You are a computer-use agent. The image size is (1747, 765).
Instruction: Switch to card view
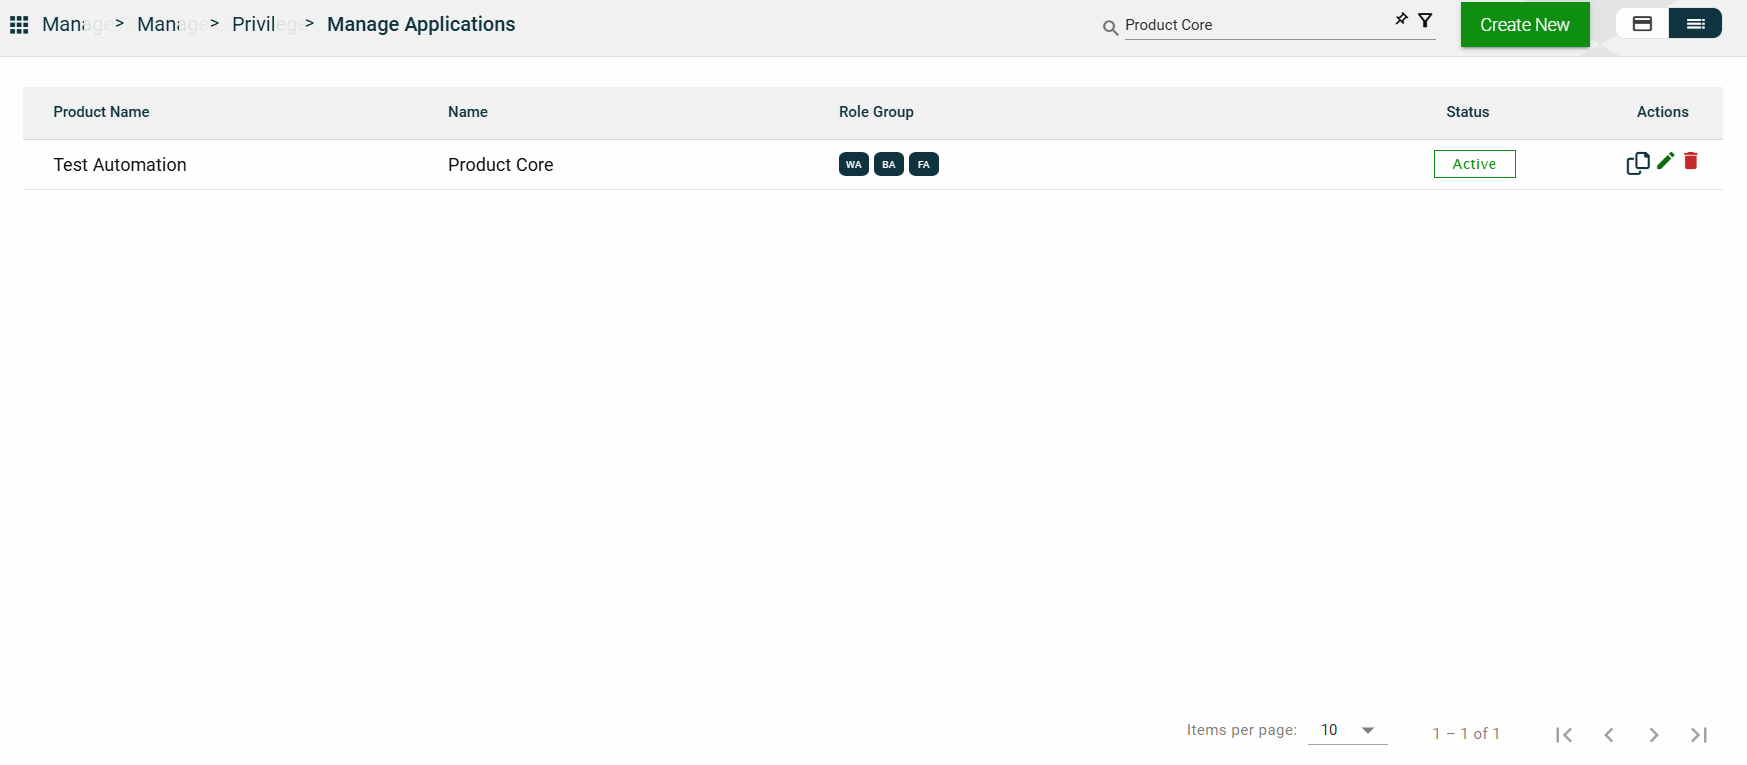tap(1642, 24)
